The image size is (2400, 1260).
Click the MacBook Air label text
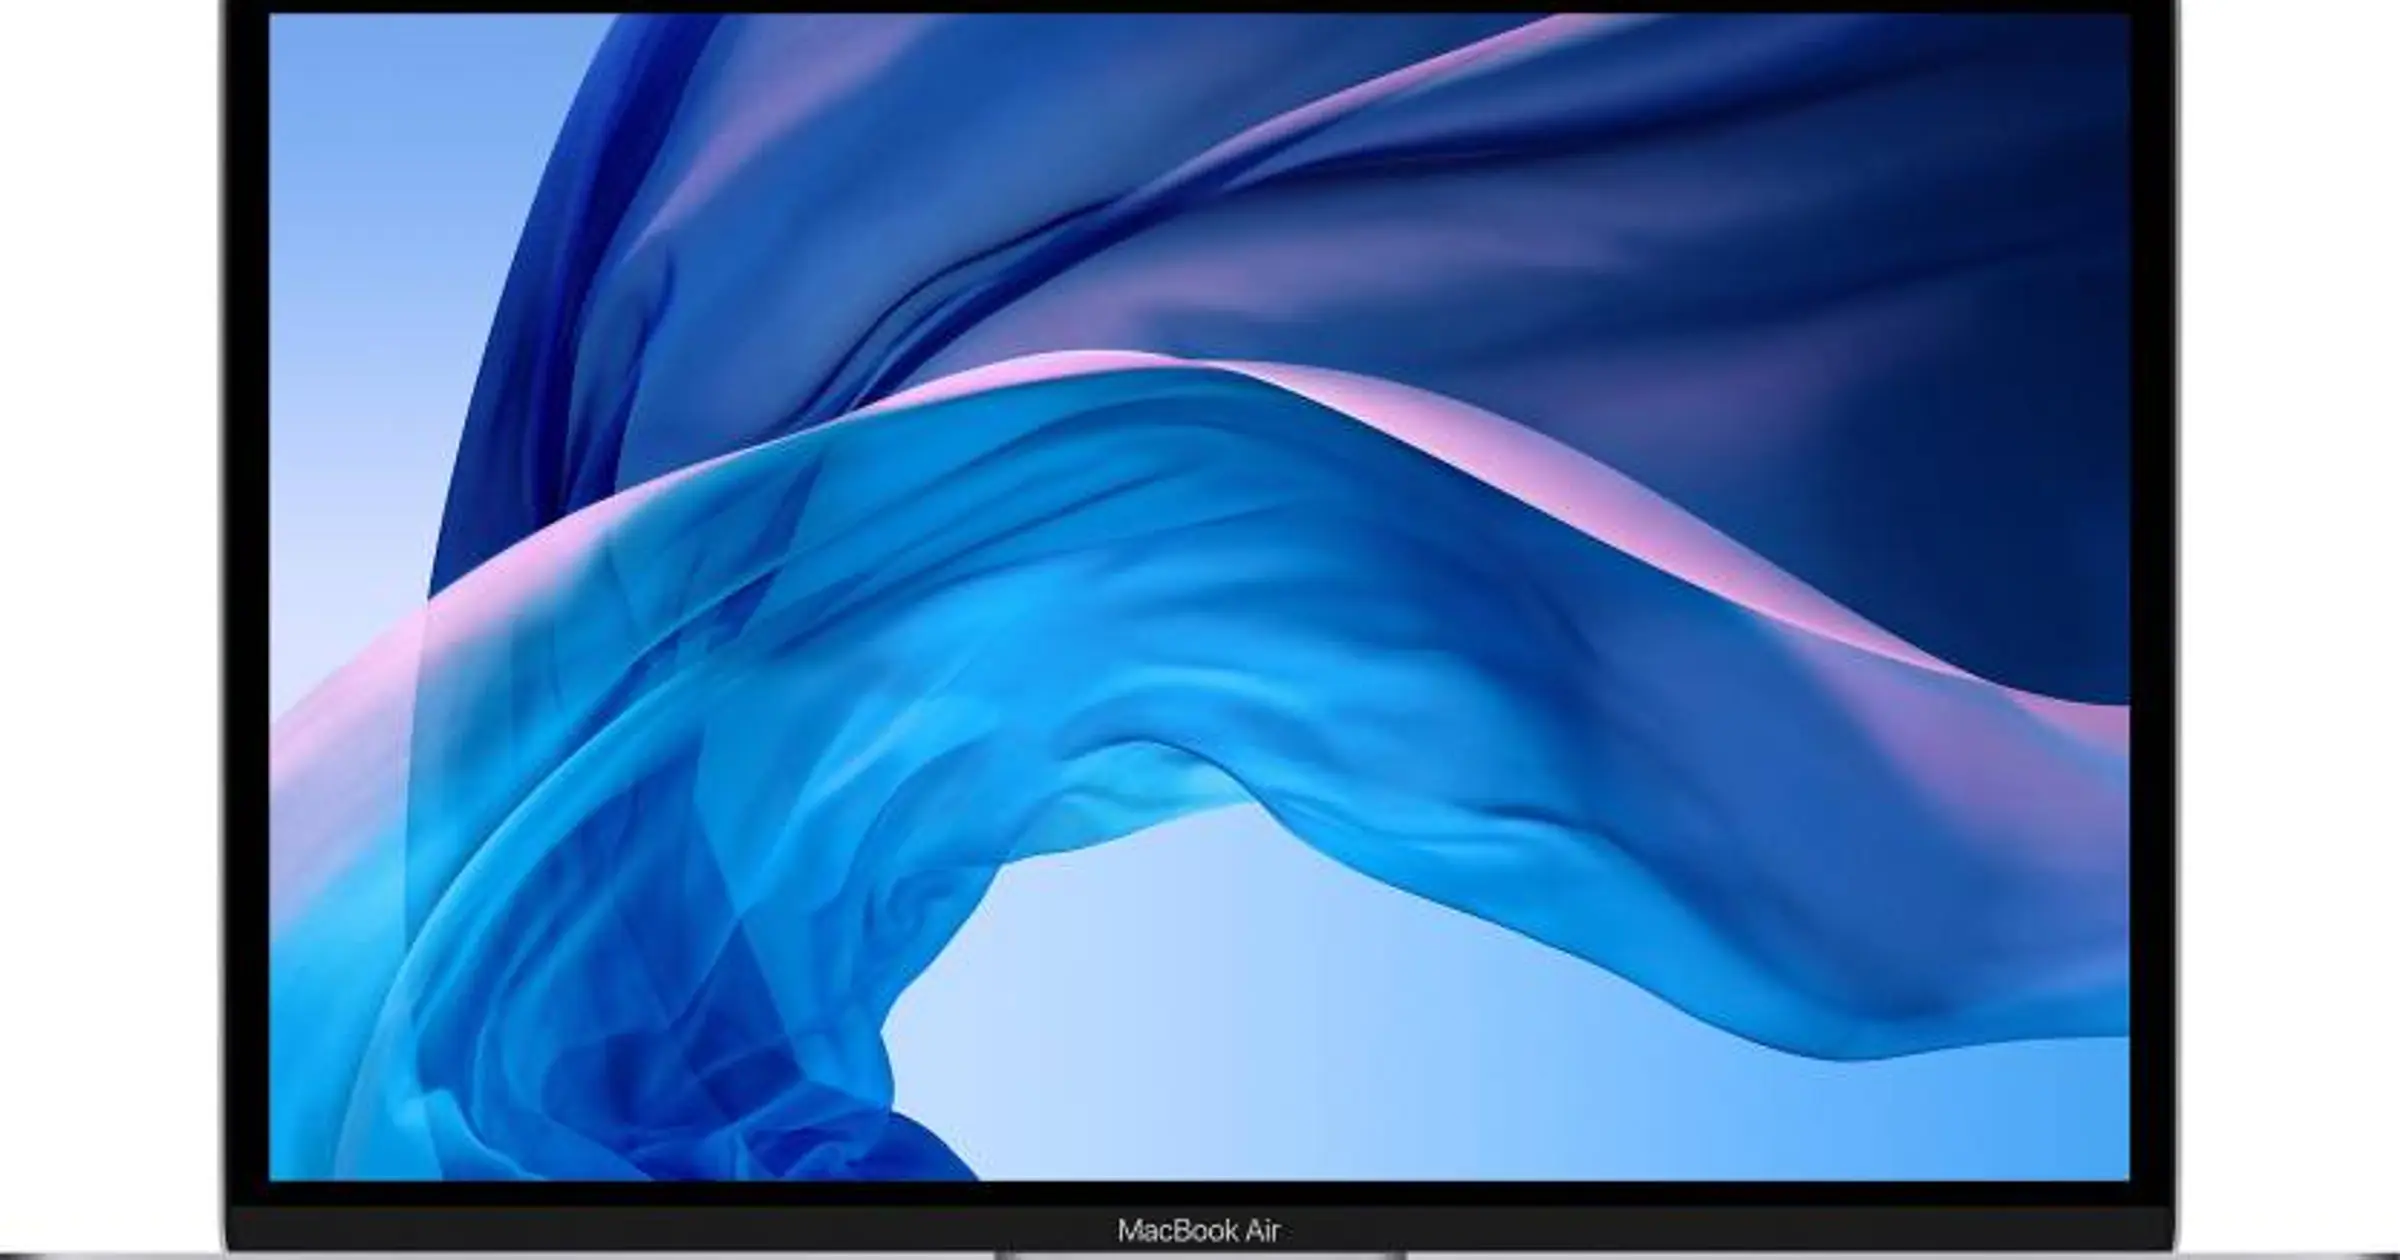pyautogui.click(x=1198, y=1230)
